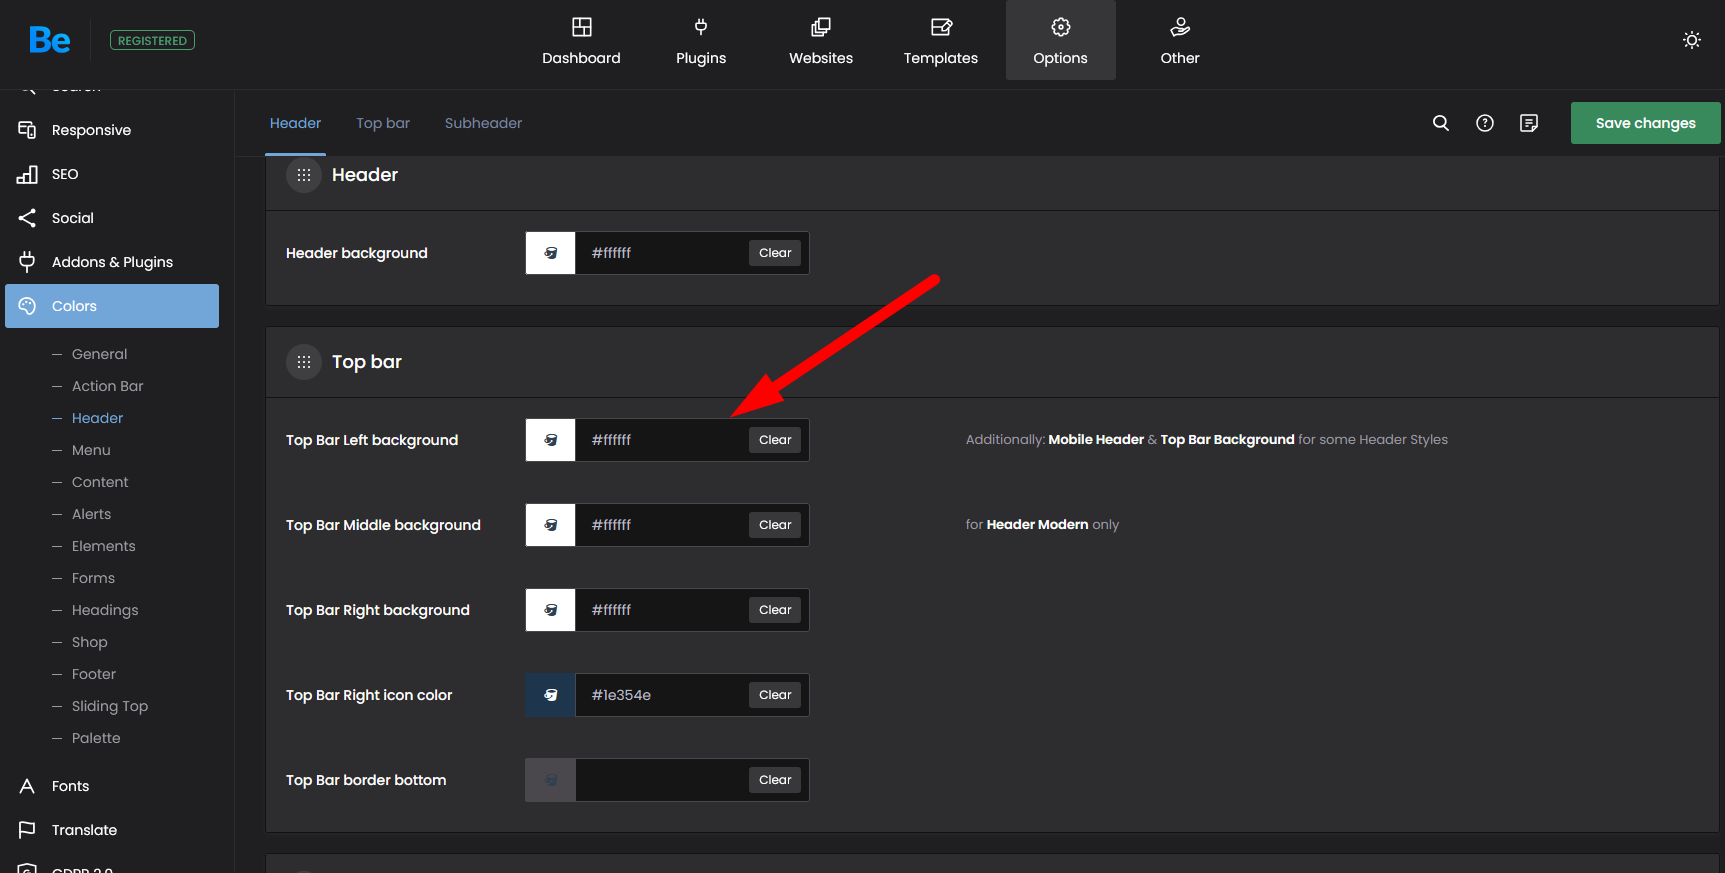Select Footer in the Colors submenu

pyautogui.click(x=94, y=674)
